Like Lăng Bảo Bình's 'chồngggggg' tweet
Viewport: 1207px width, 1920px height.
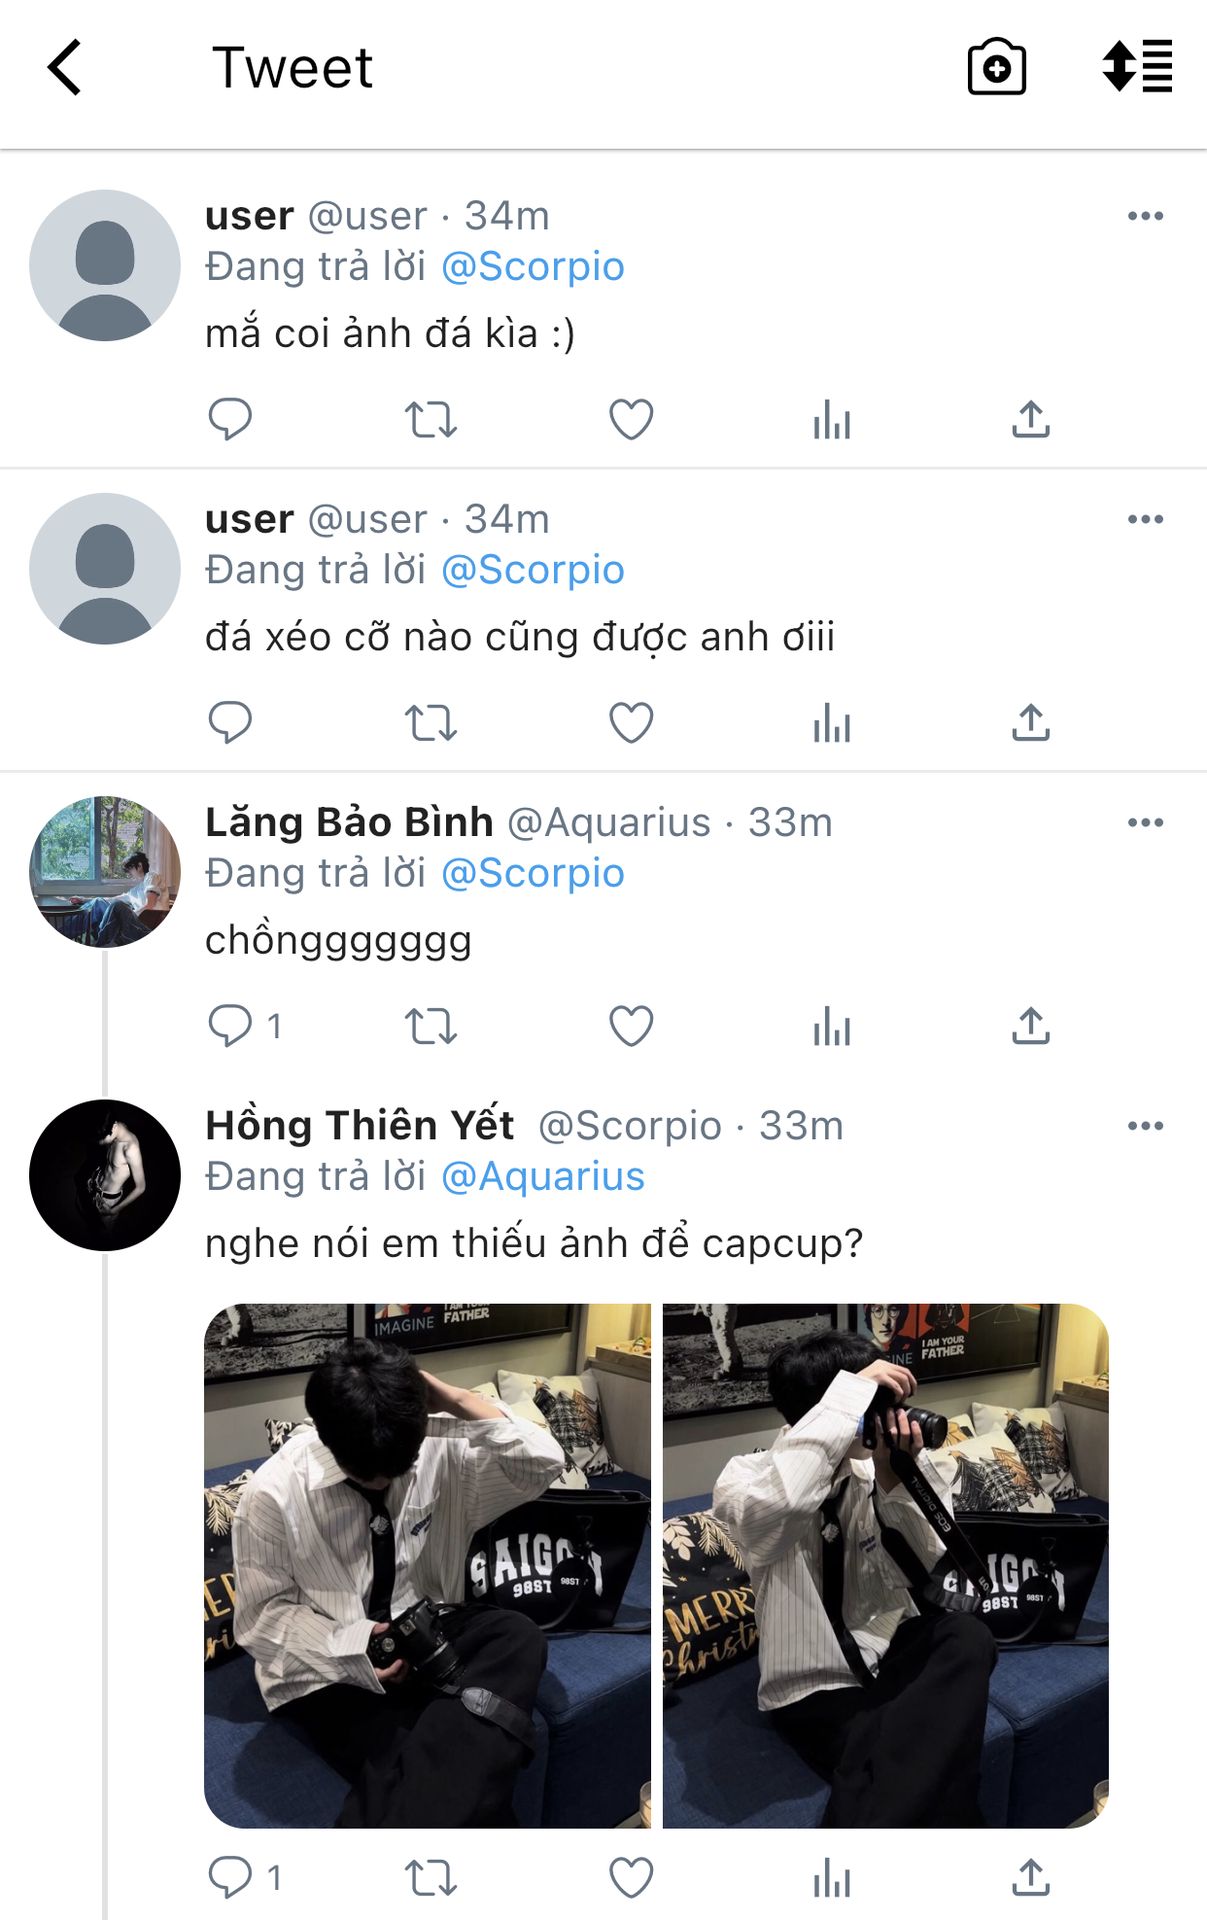click(x=631, y=1026)
